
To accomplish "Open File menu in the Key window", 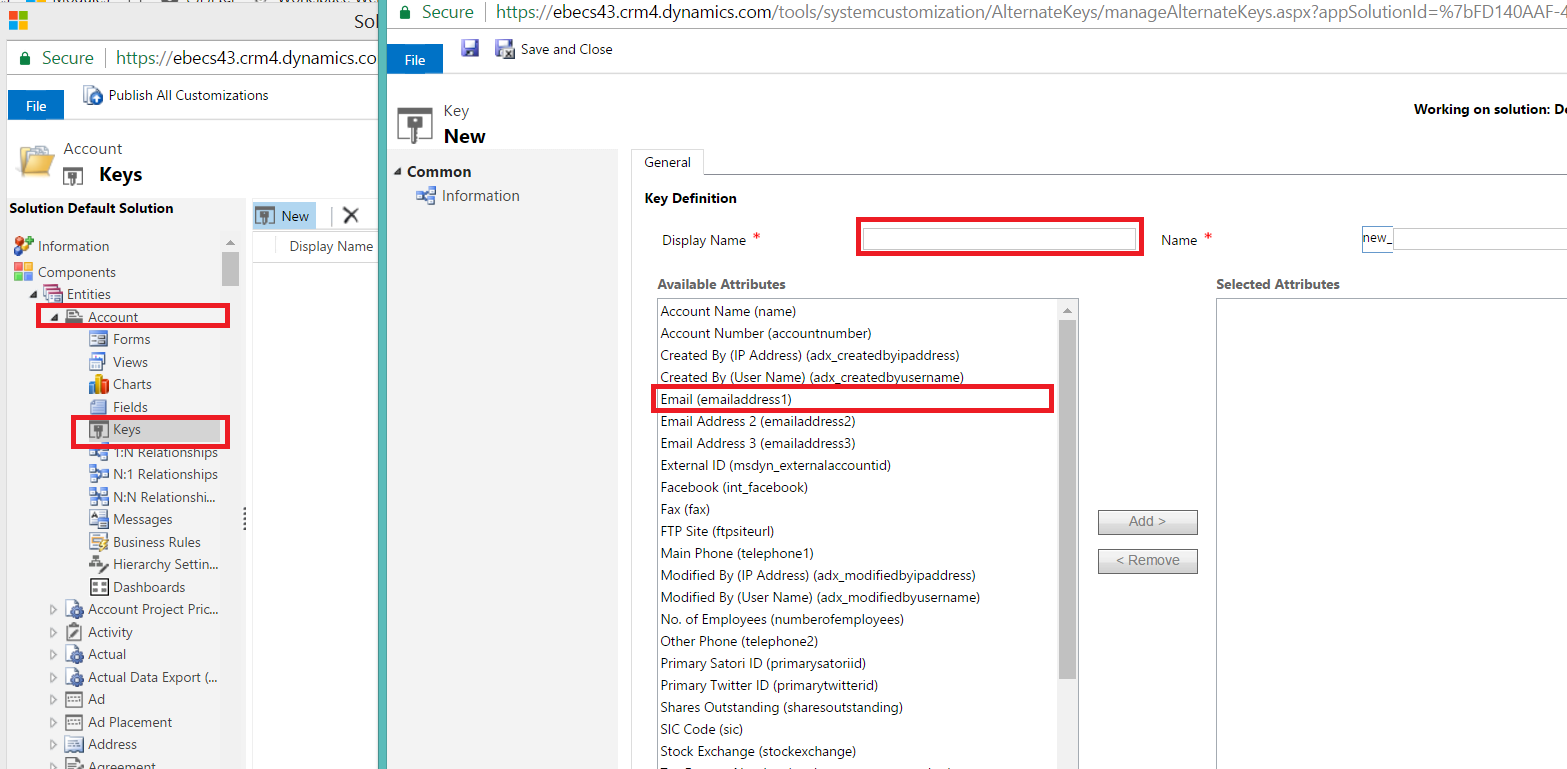I will 415,60.
